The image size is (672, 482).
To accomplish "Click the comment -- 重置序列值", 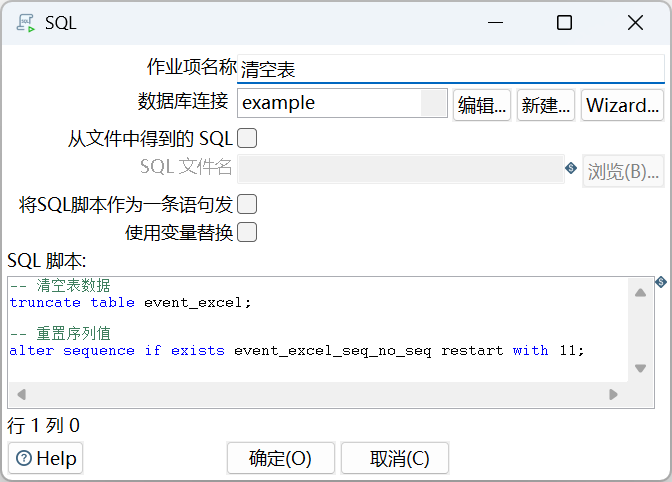I will click(x=60, y=333).
